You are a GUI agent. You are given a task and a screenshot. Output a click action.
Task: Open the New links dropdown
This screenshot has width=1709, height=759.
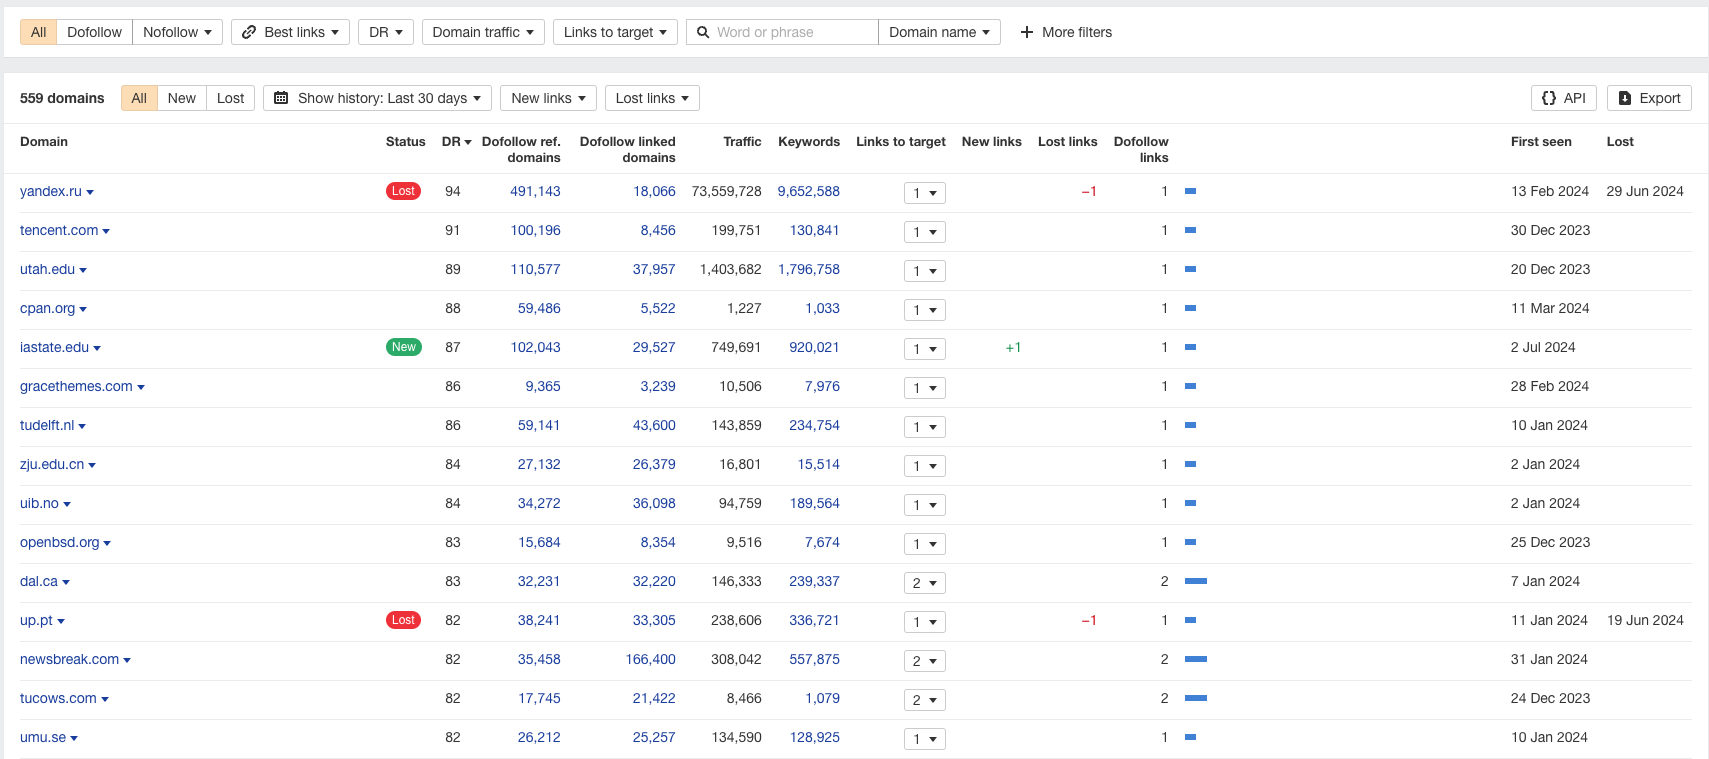[x=548, y=98]
